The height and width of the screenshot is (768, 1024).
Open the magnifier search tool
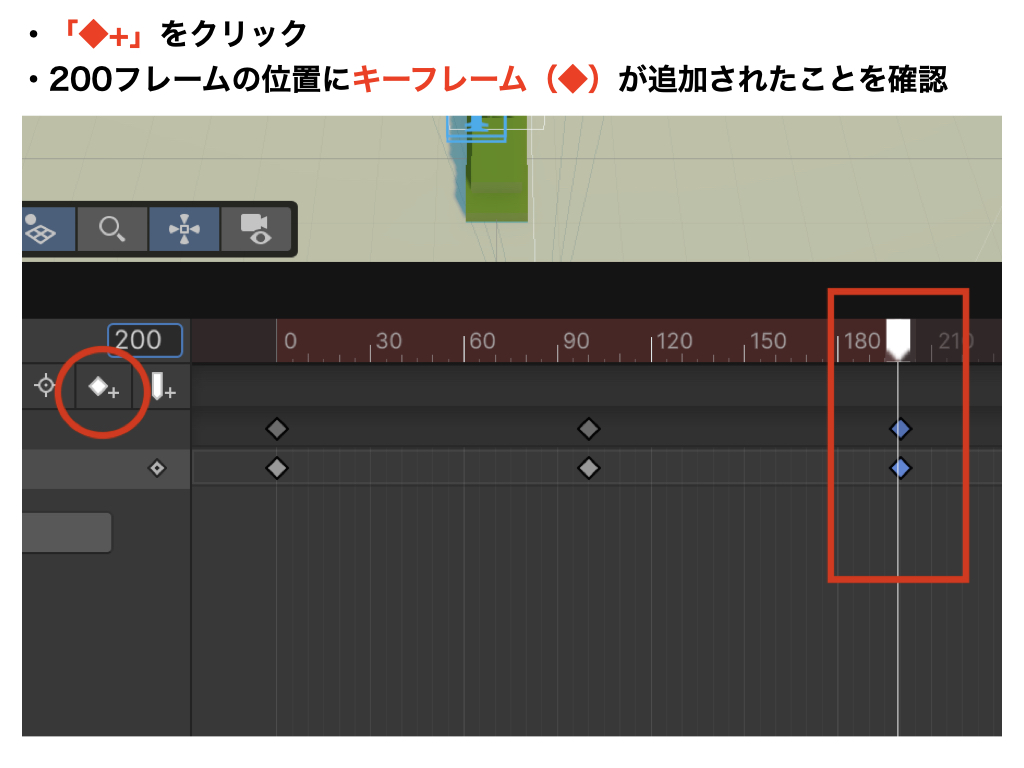112,229
